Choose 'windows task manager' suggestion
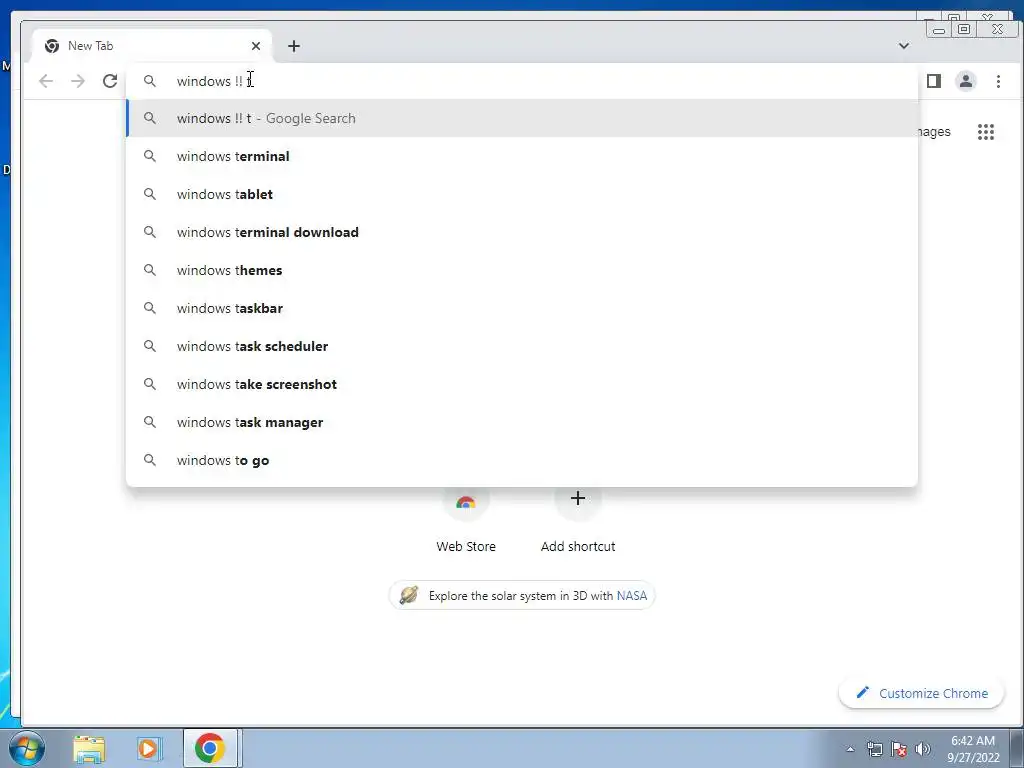Screen dimensions: 1024x768 pos(522,422)
